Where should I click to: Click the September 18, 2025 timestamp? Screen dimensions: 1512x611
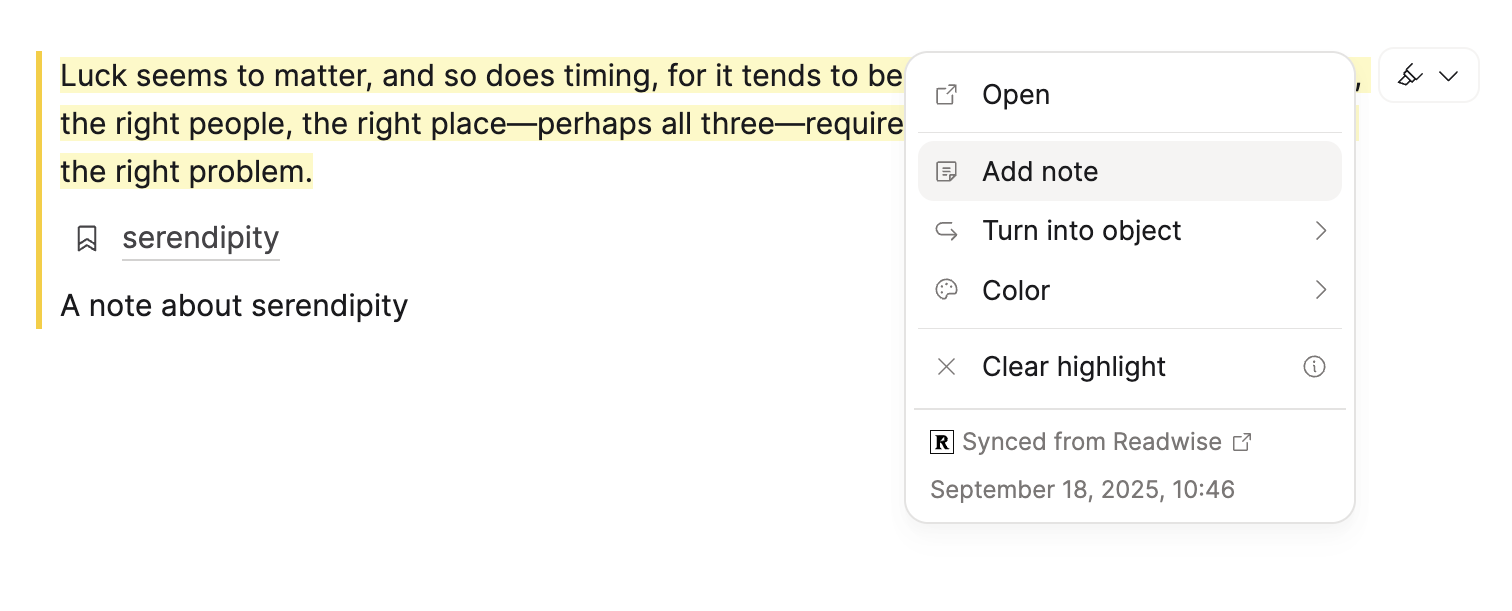pyautogui.click(x=1082, y=490)
